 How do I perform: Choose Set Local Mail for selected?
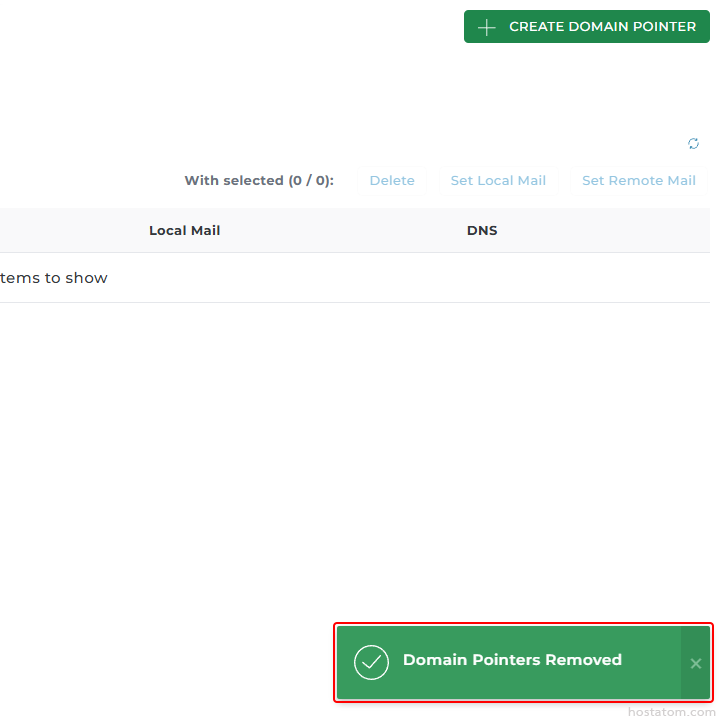pyautogui.click(x=498, y=181)
